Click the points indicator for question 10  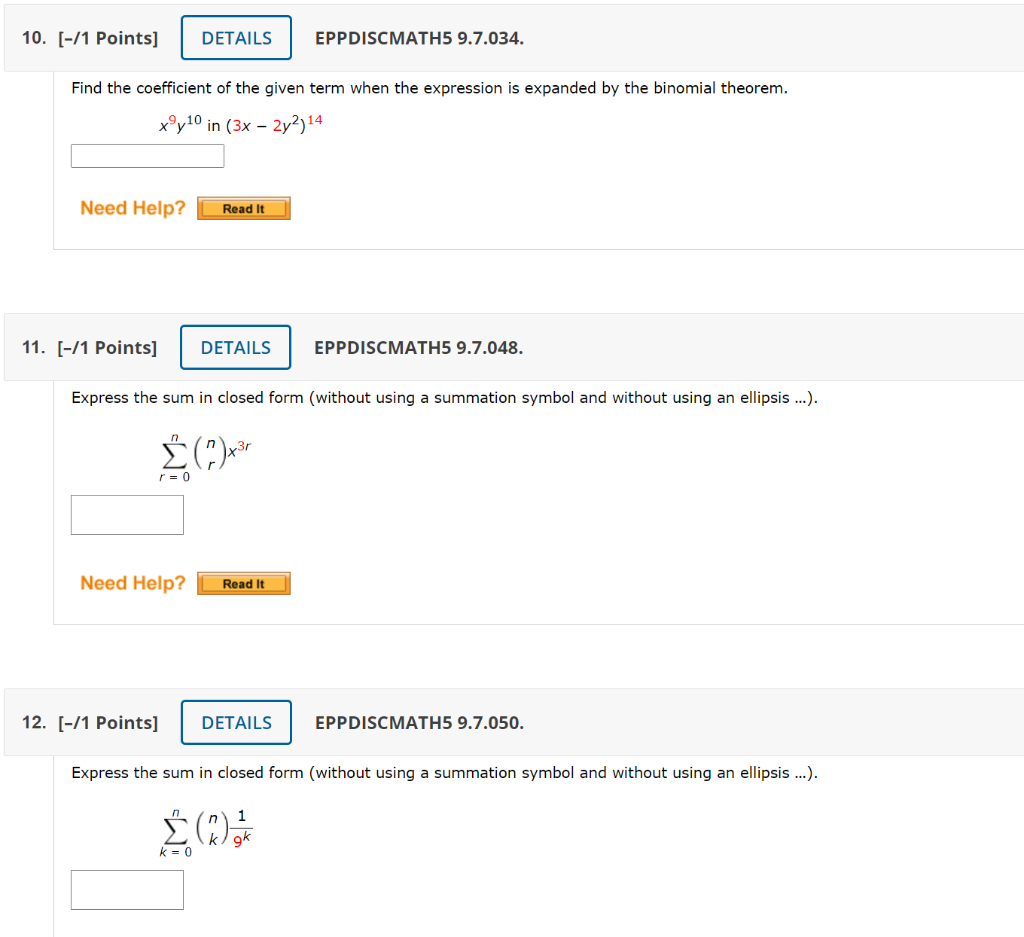[110, 37]
